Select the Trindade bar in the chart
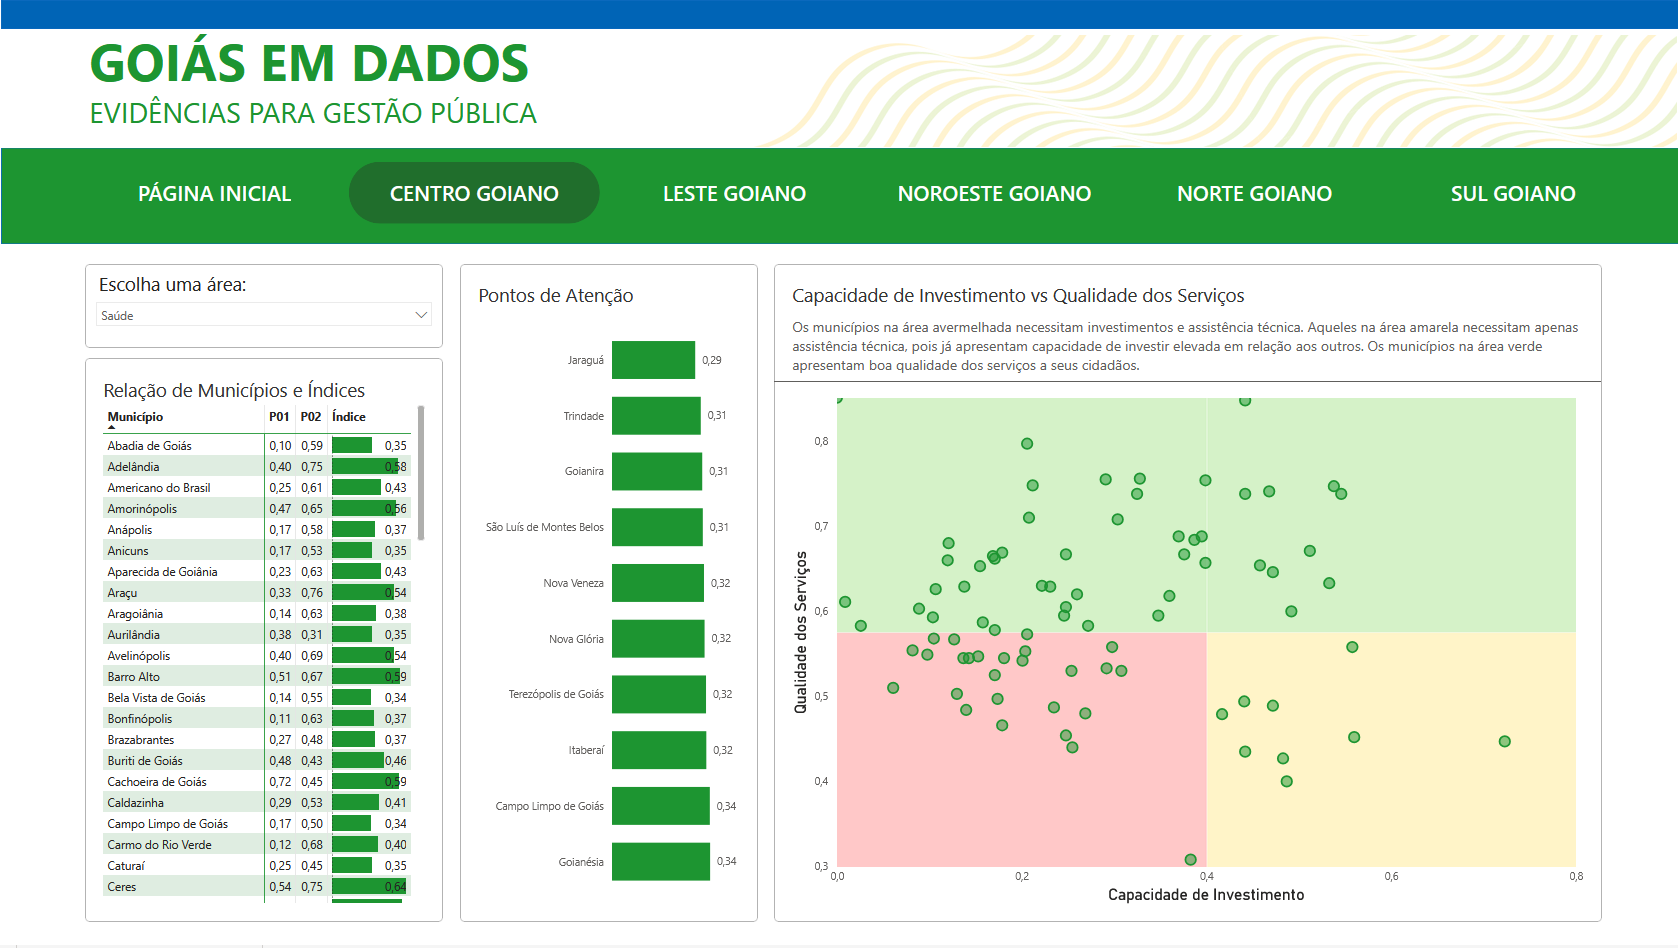Screen dimensions: 1678x948 pyautogui.click(x=656, y=416)
